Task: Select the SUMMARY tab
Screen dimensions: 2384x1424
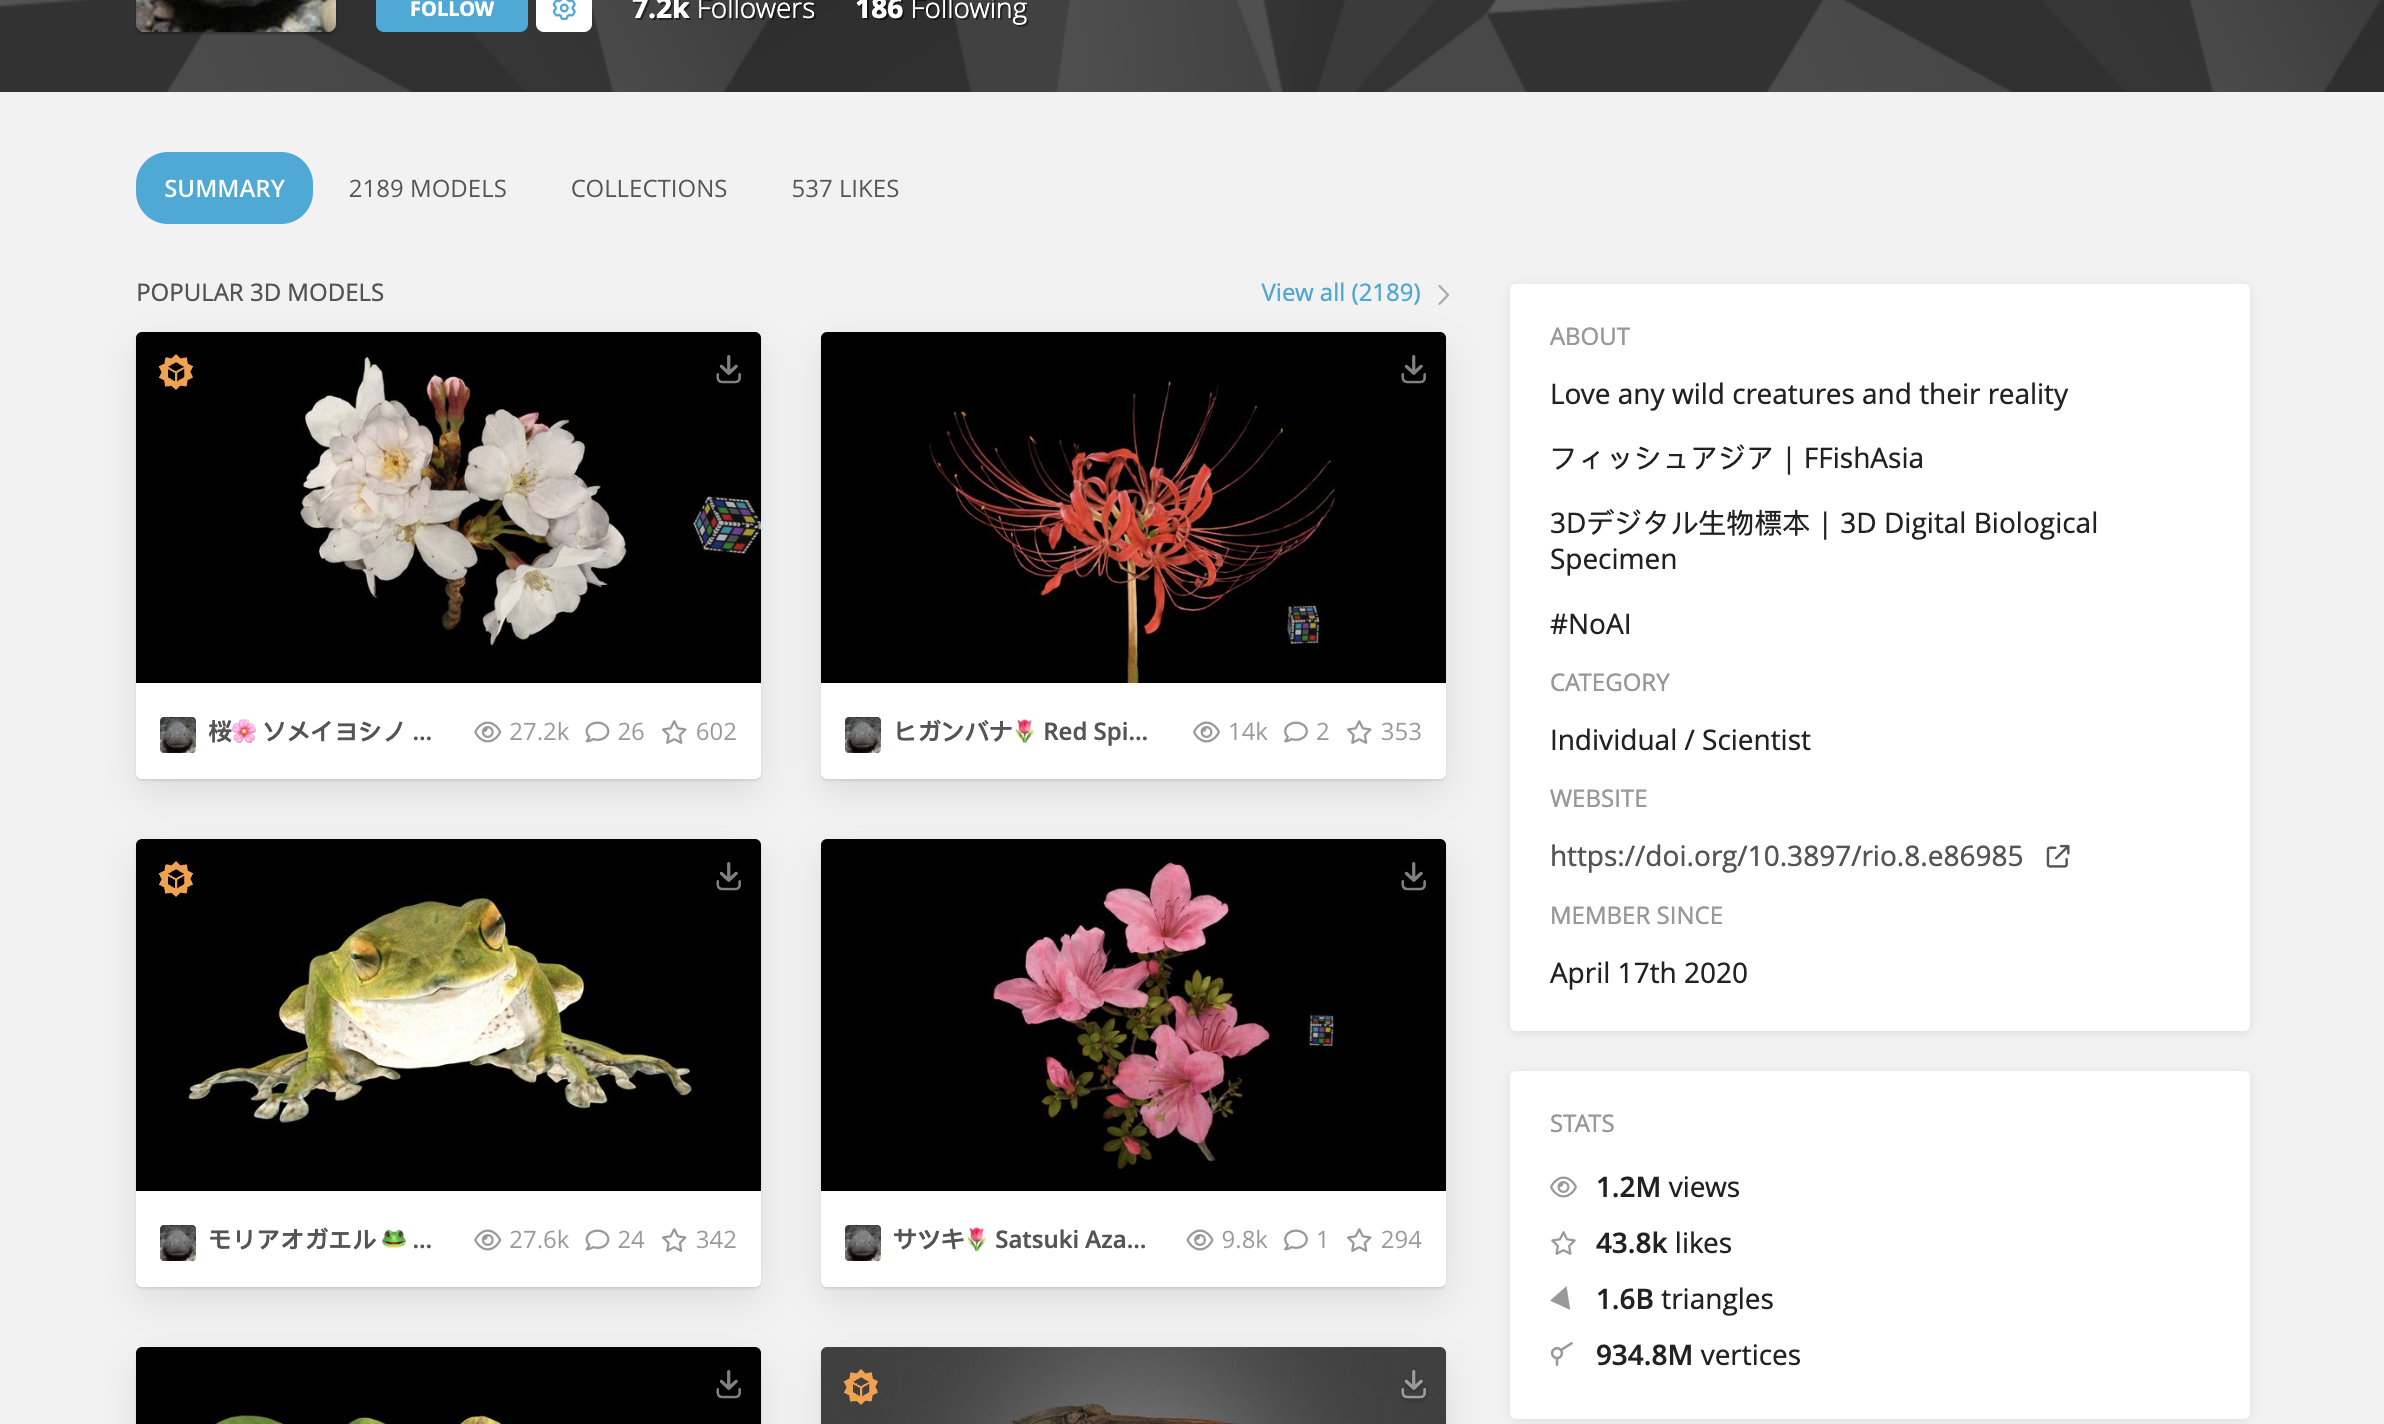Action: [x=224, y=188]
